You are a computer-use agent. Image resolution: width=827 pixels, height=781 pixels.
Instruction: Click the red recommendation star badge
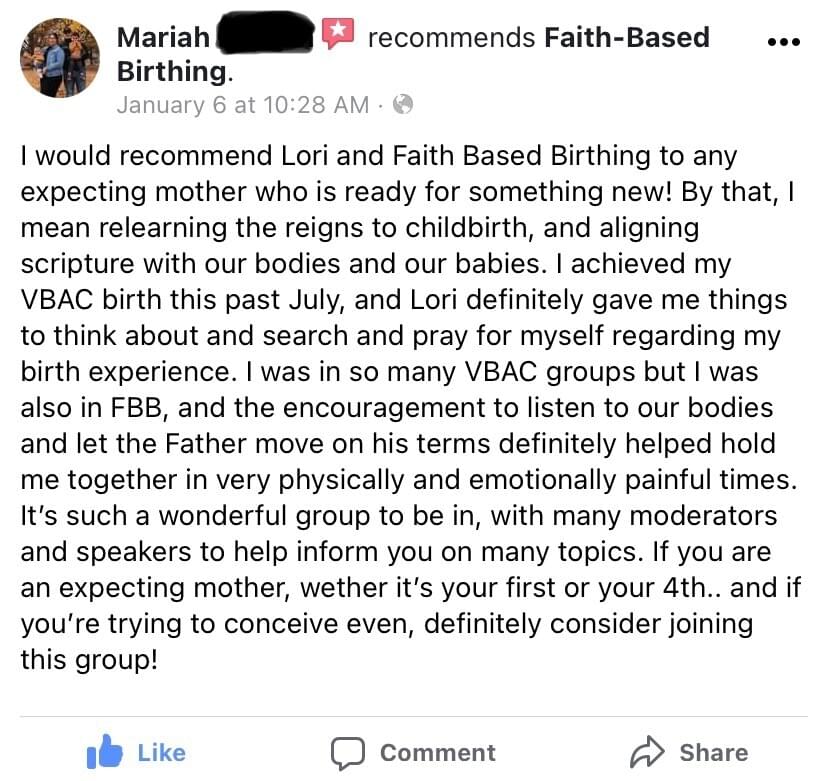(338, 35)
